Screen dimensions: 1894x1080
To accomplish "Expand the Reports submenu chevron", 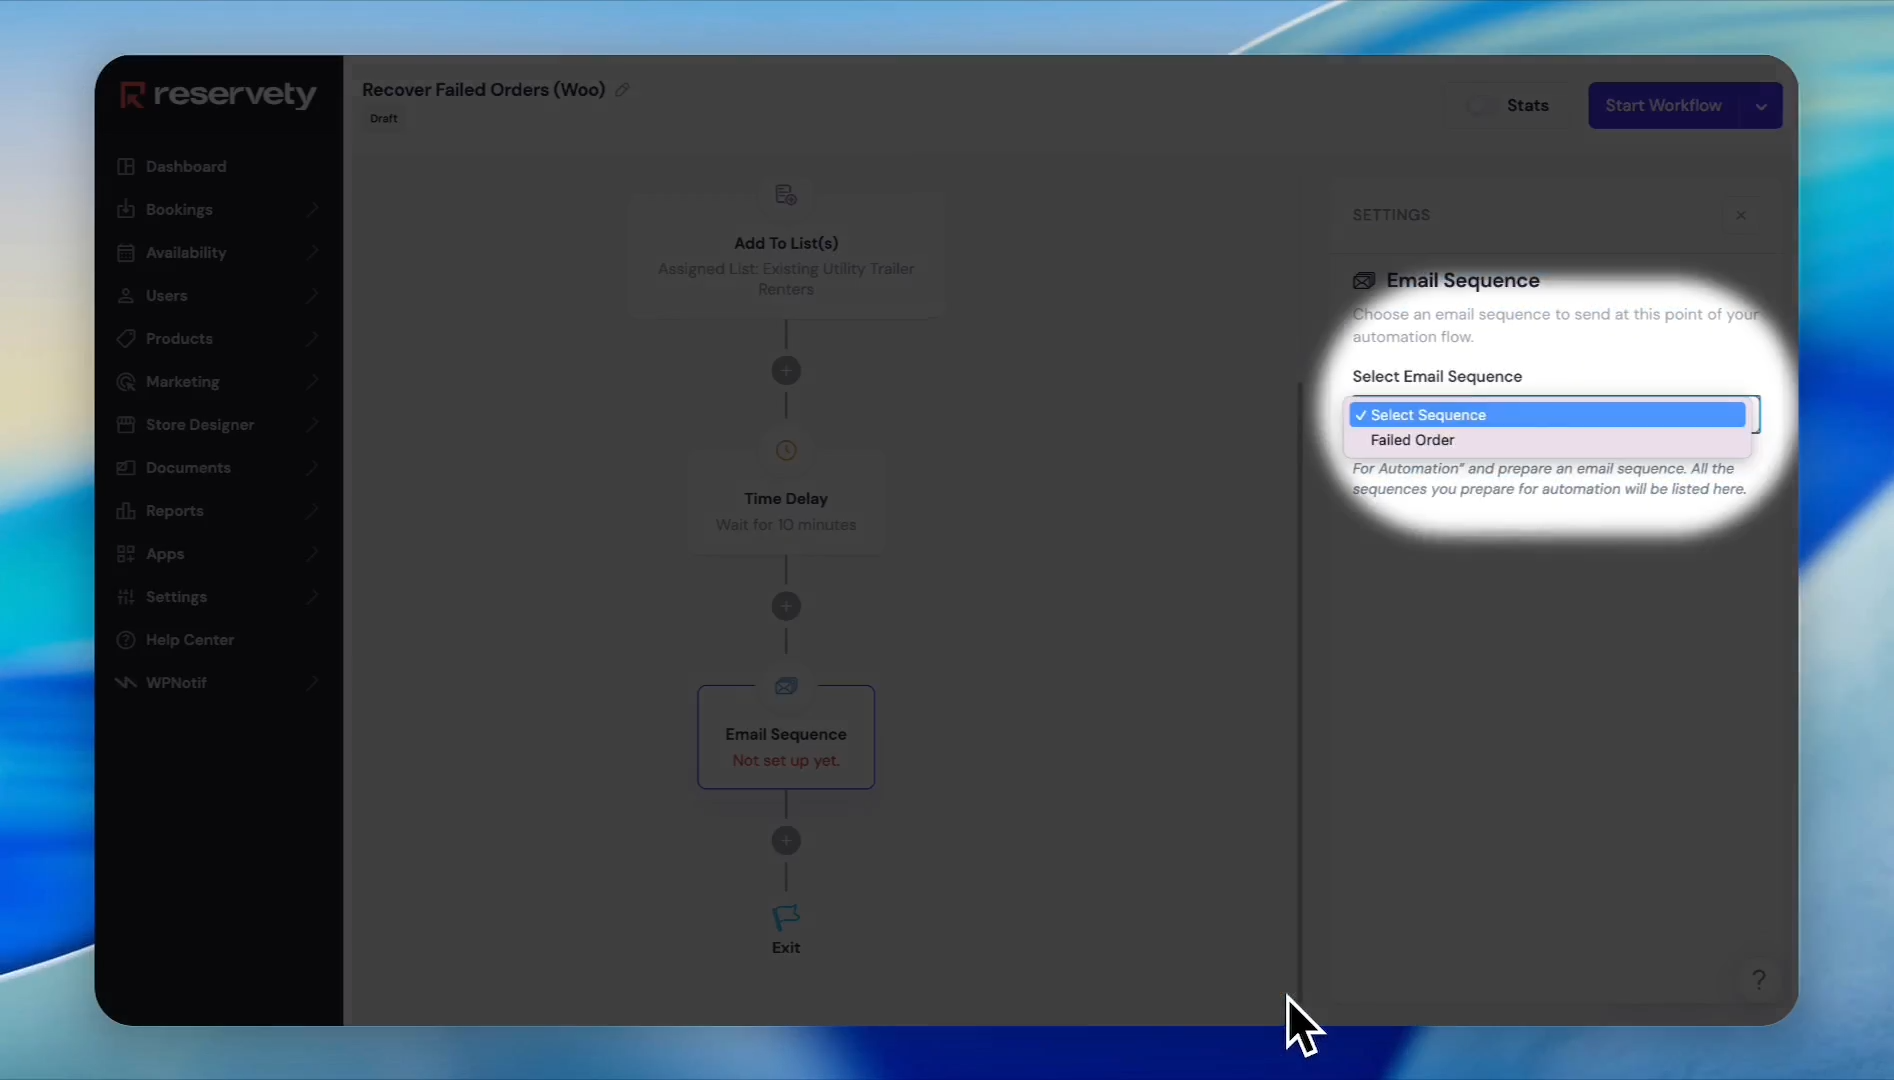I will 313,510.
